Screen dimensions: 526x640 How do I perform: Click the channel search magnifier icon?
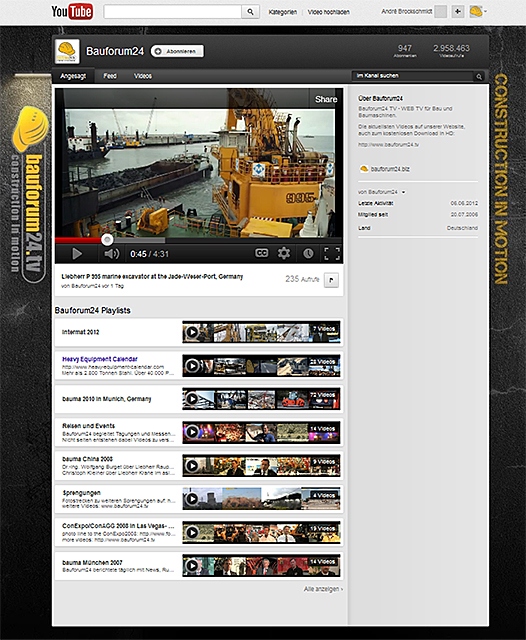coord(479,76)
